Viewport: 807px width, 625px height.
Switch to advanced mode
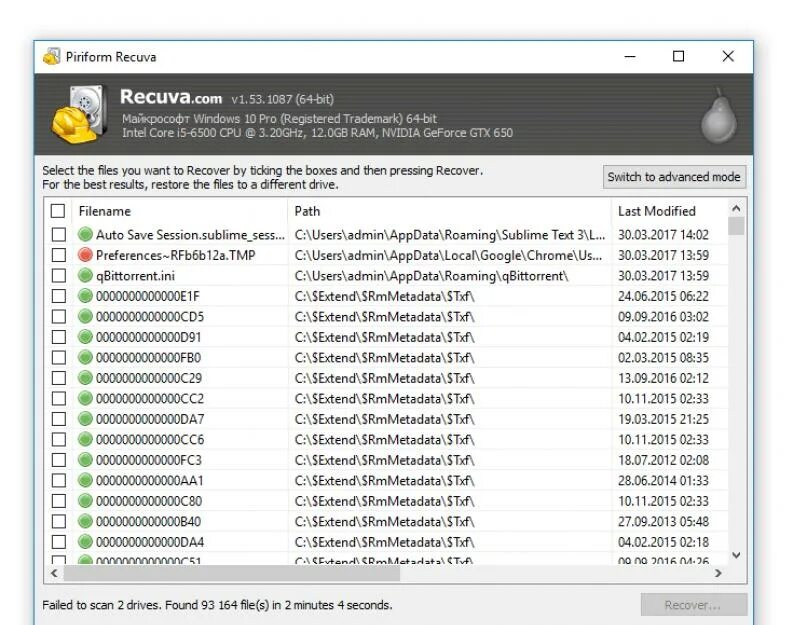674,177
